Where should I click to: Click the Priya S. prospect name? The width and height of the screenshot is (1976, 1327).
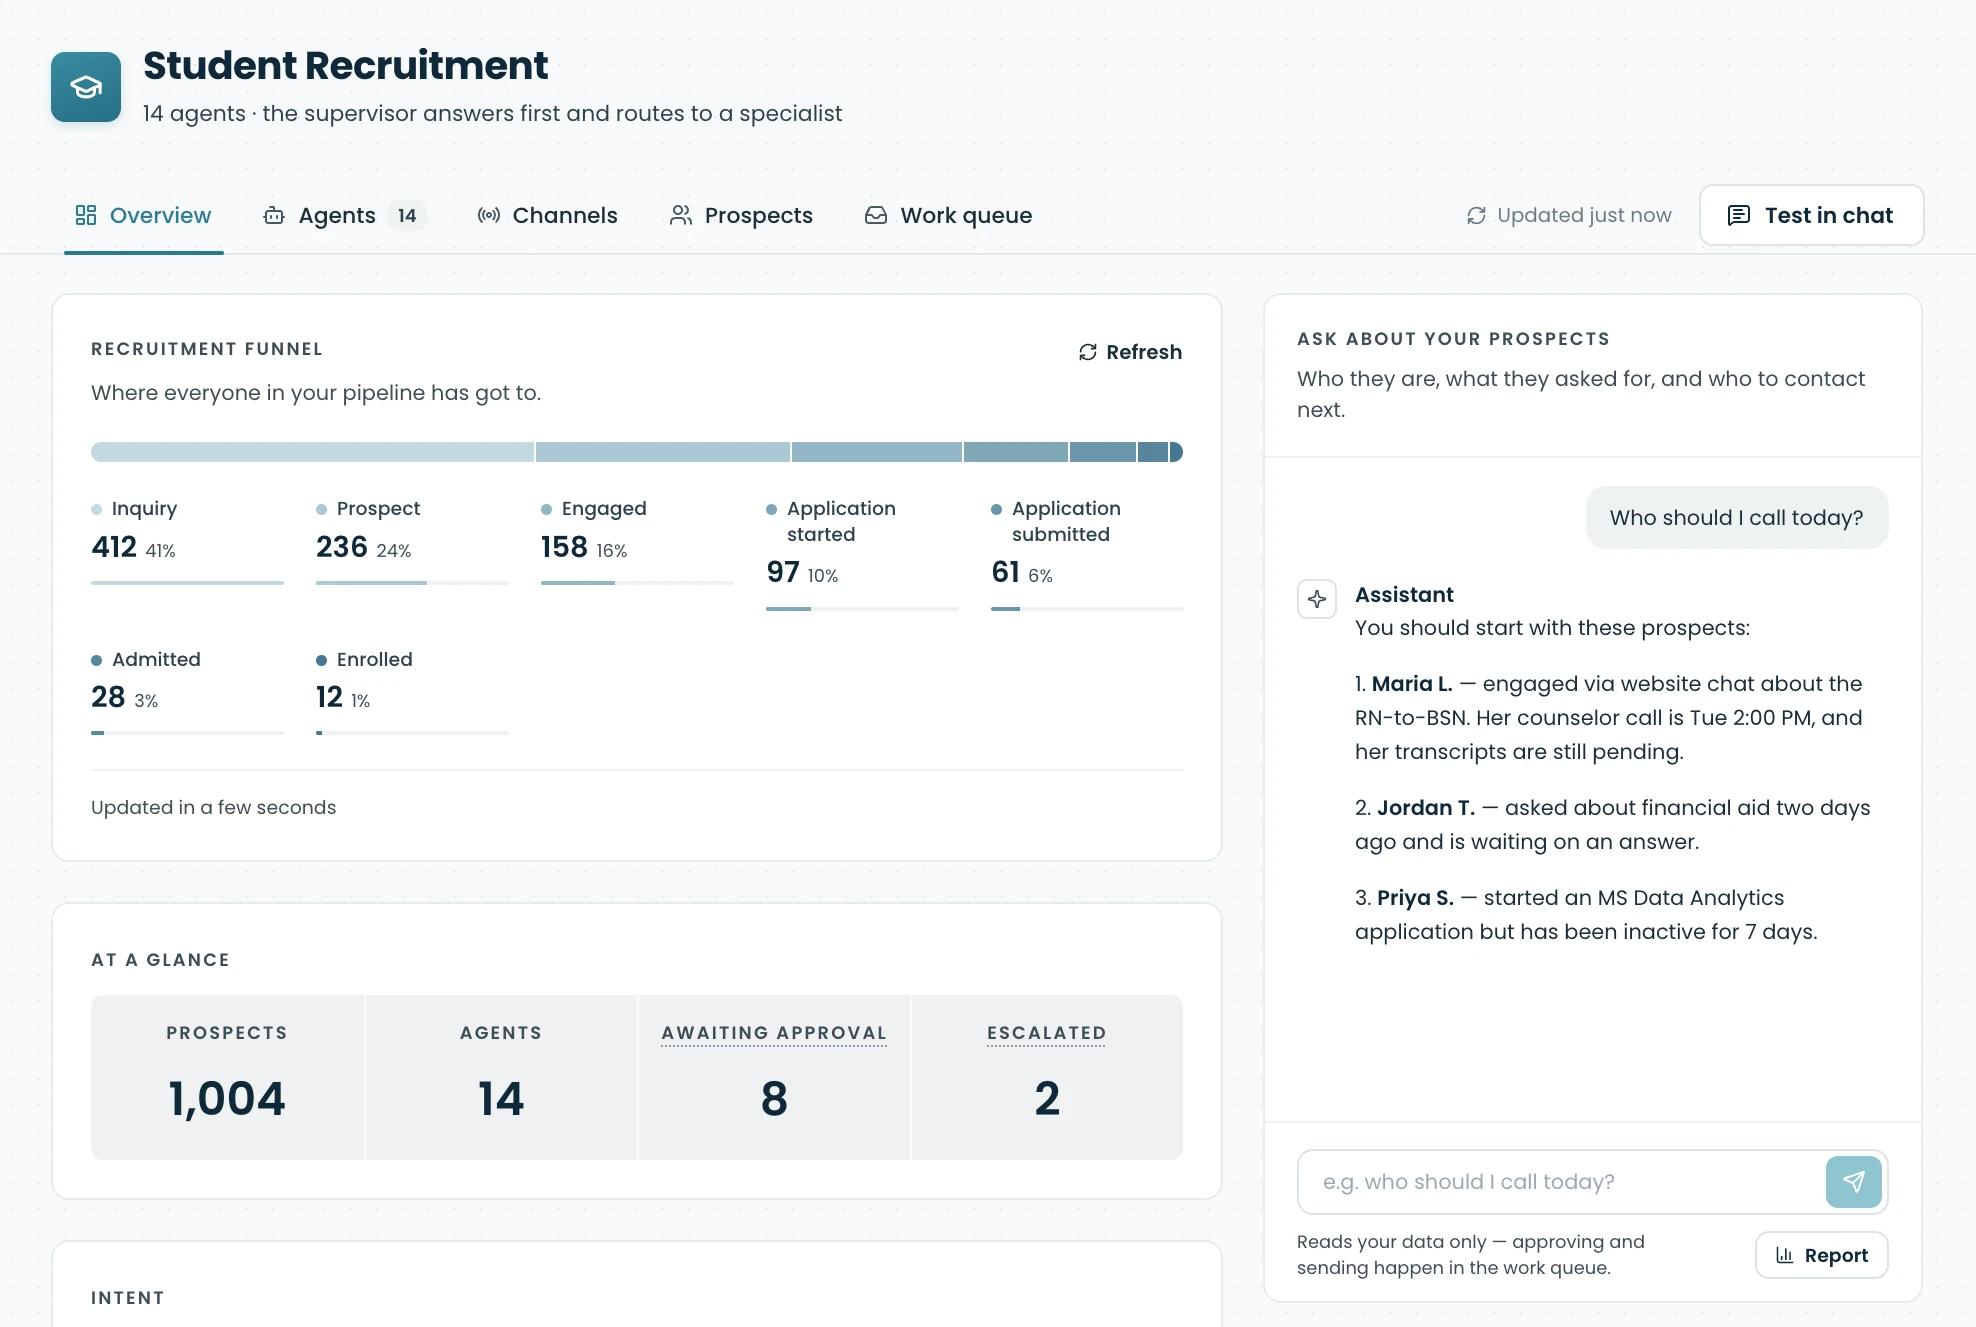click(x=1415, y=898)
